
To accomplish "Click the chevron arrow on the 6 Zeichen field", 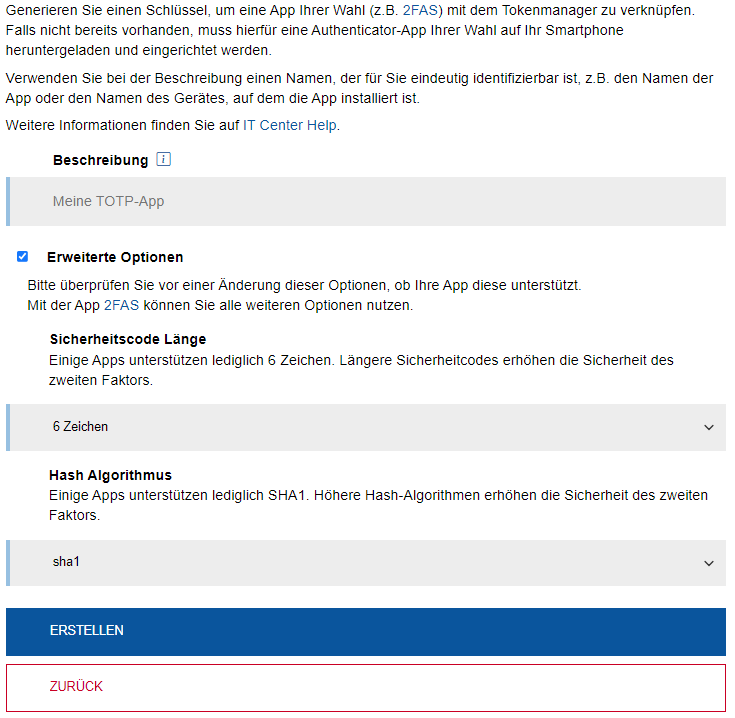I will point(709,427).
